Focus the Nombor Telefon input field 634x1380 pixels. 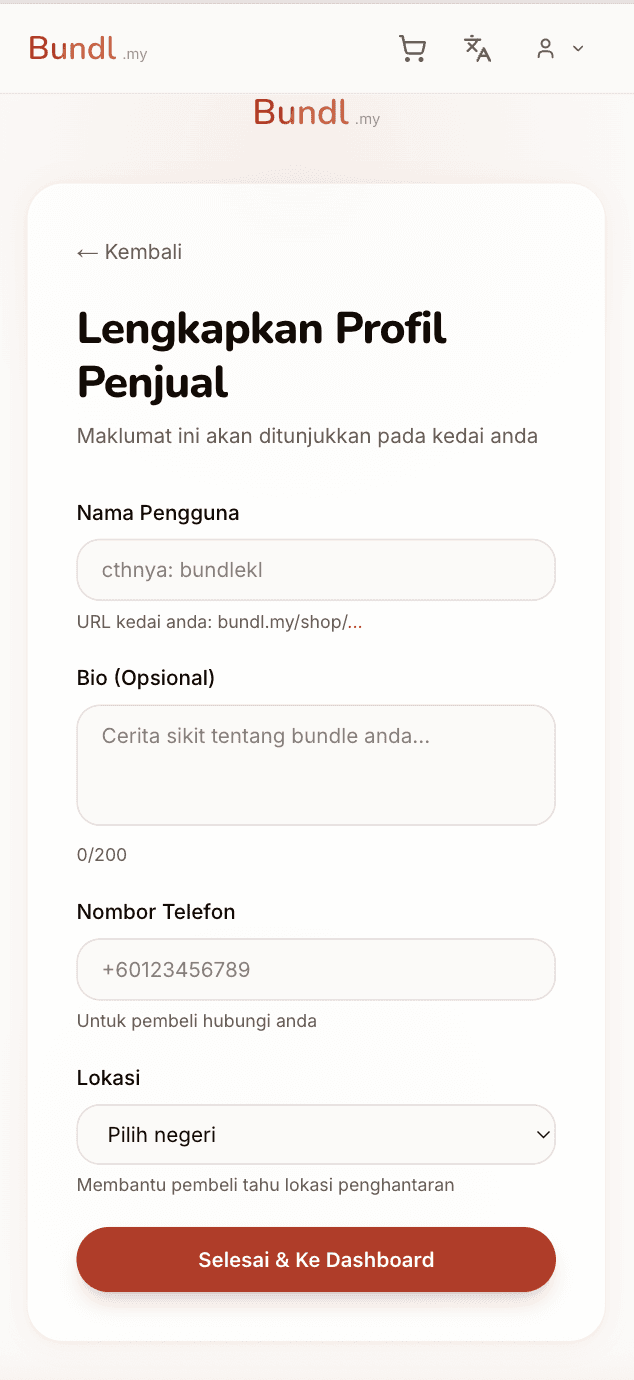[316, 969]
